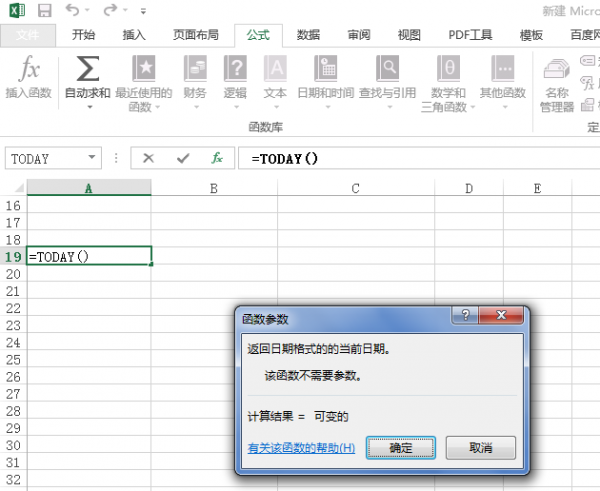Click the AutoSum sigma icon
This screenshot has width=600, height=491.
click(x=88, y=69)
